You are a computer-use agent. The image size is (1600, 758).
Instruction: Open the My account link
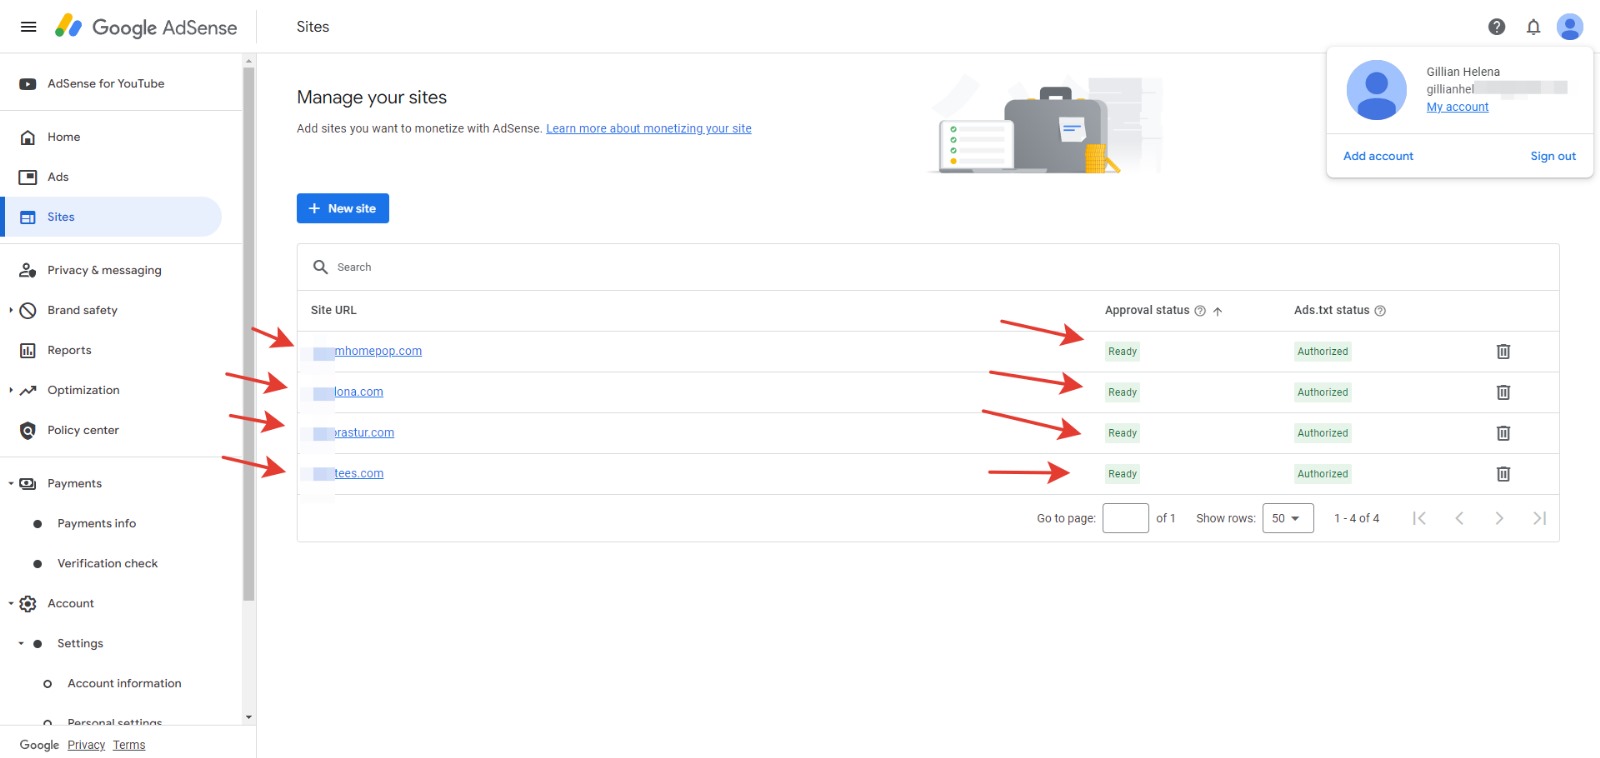click(1457, 107)
